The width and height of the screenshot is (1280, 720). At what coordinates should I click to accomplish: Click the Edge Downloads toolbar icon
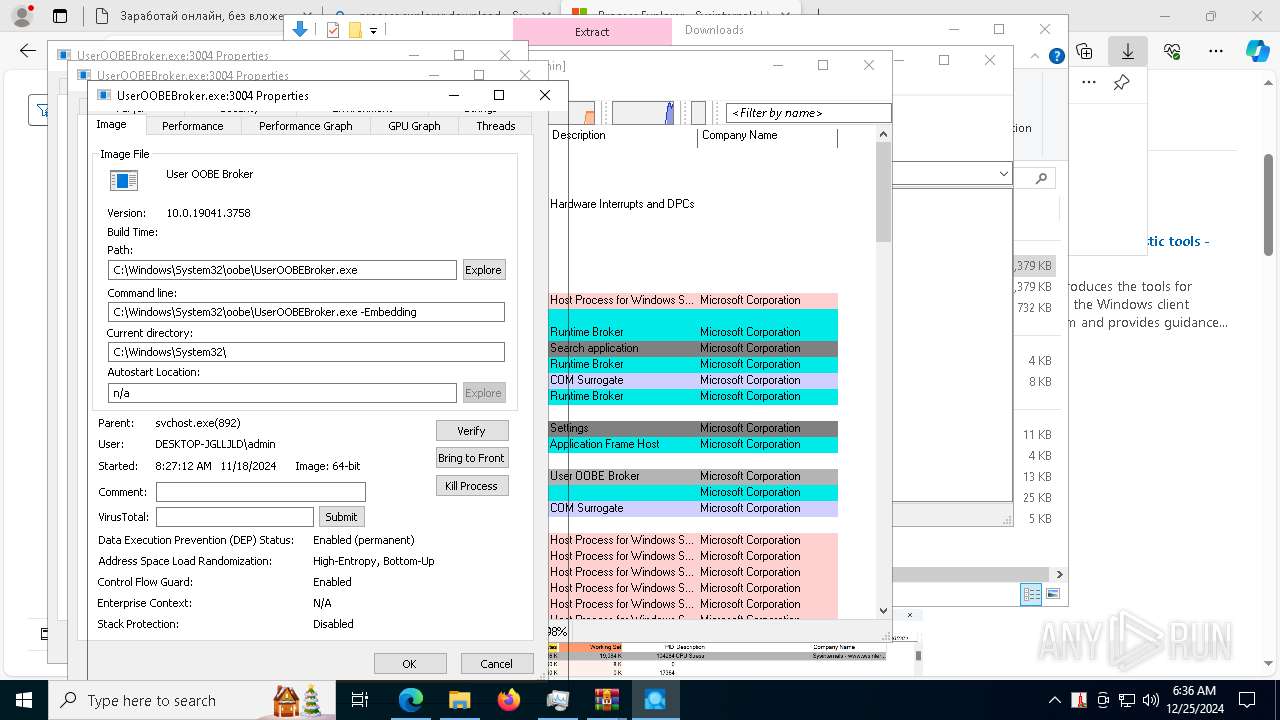pyautogui.click(x=1128, y=51)
